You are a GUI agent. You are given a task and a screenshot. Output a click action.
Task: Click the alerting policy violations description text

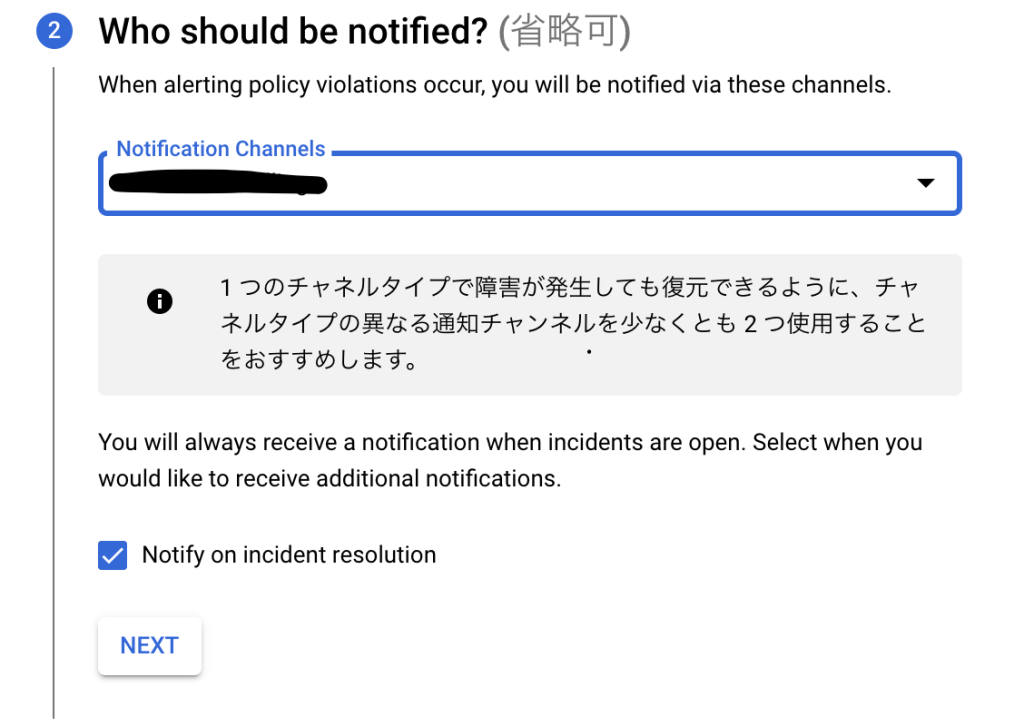pyautogui.click(x=494, y=85)
